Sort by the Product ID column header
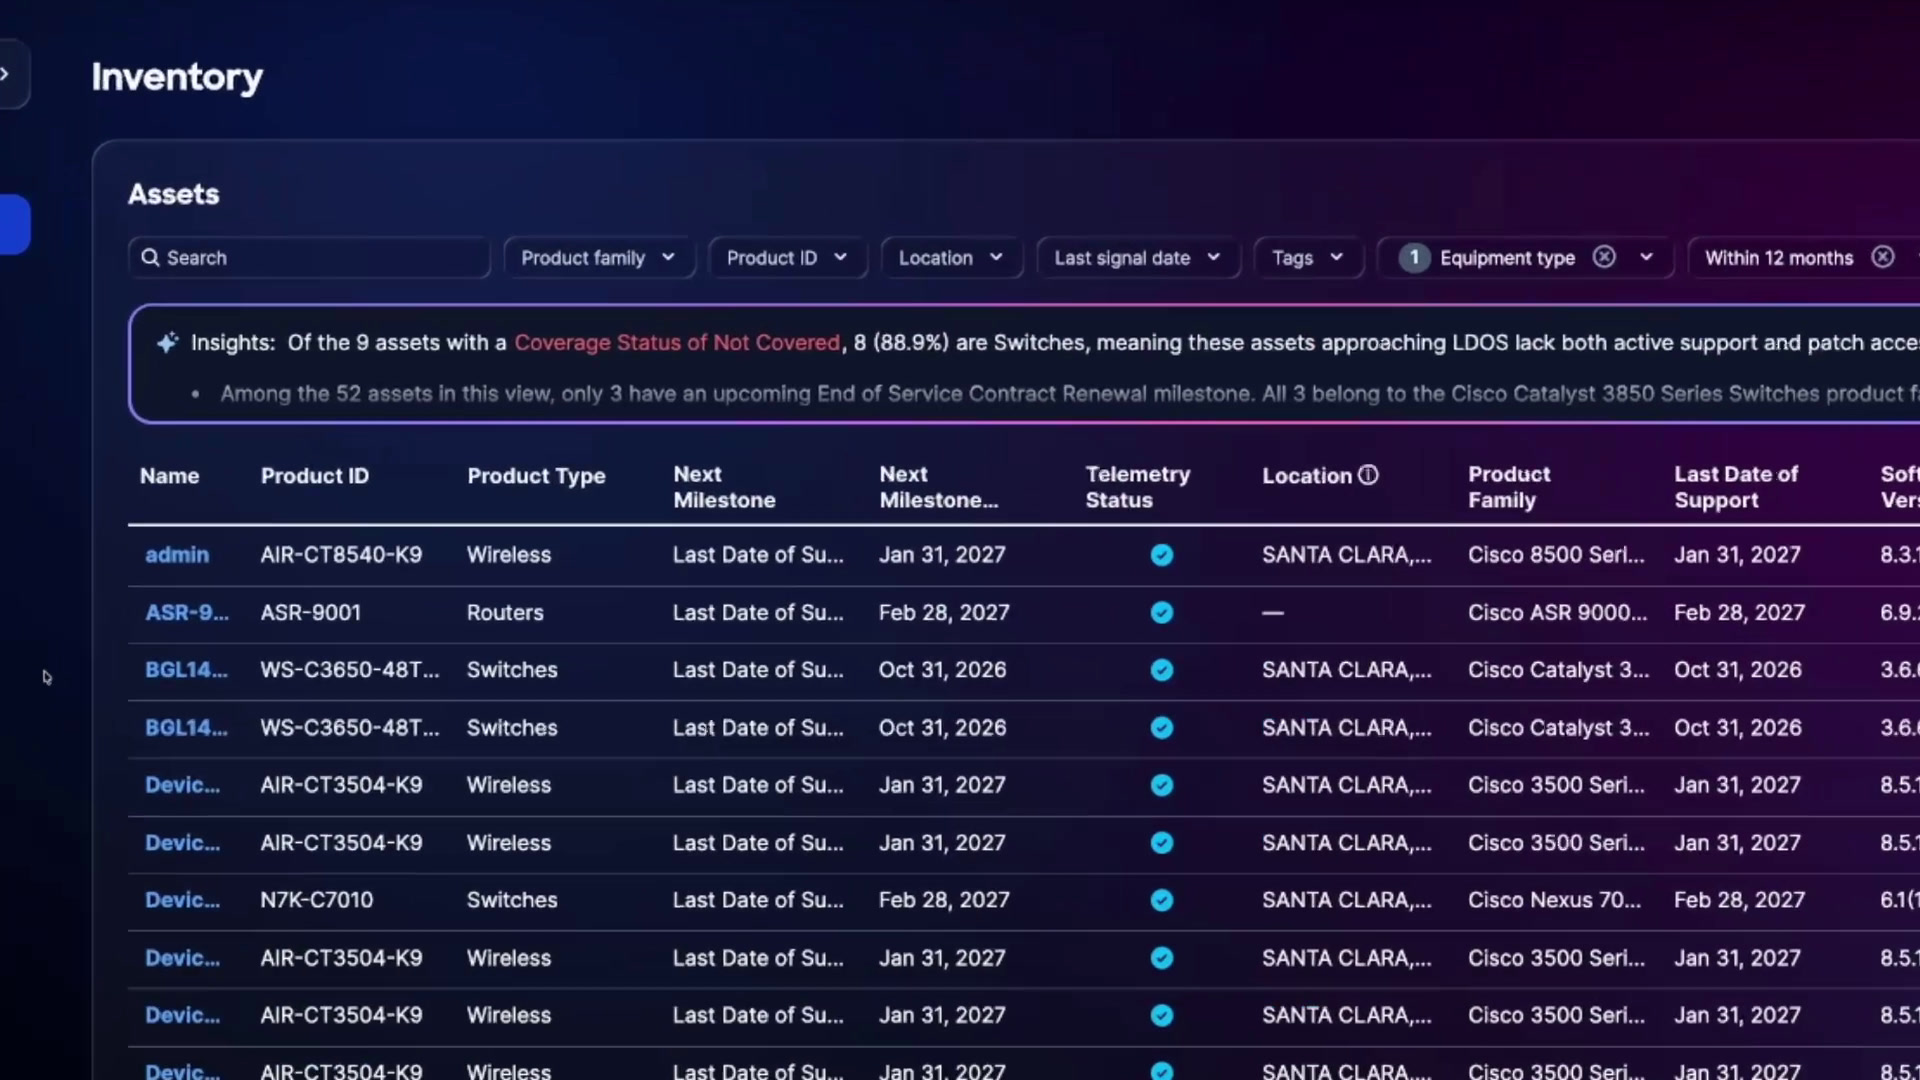Image resolution: width=1920 pixels, height=1080 pixels. click(x=315, y=476)
